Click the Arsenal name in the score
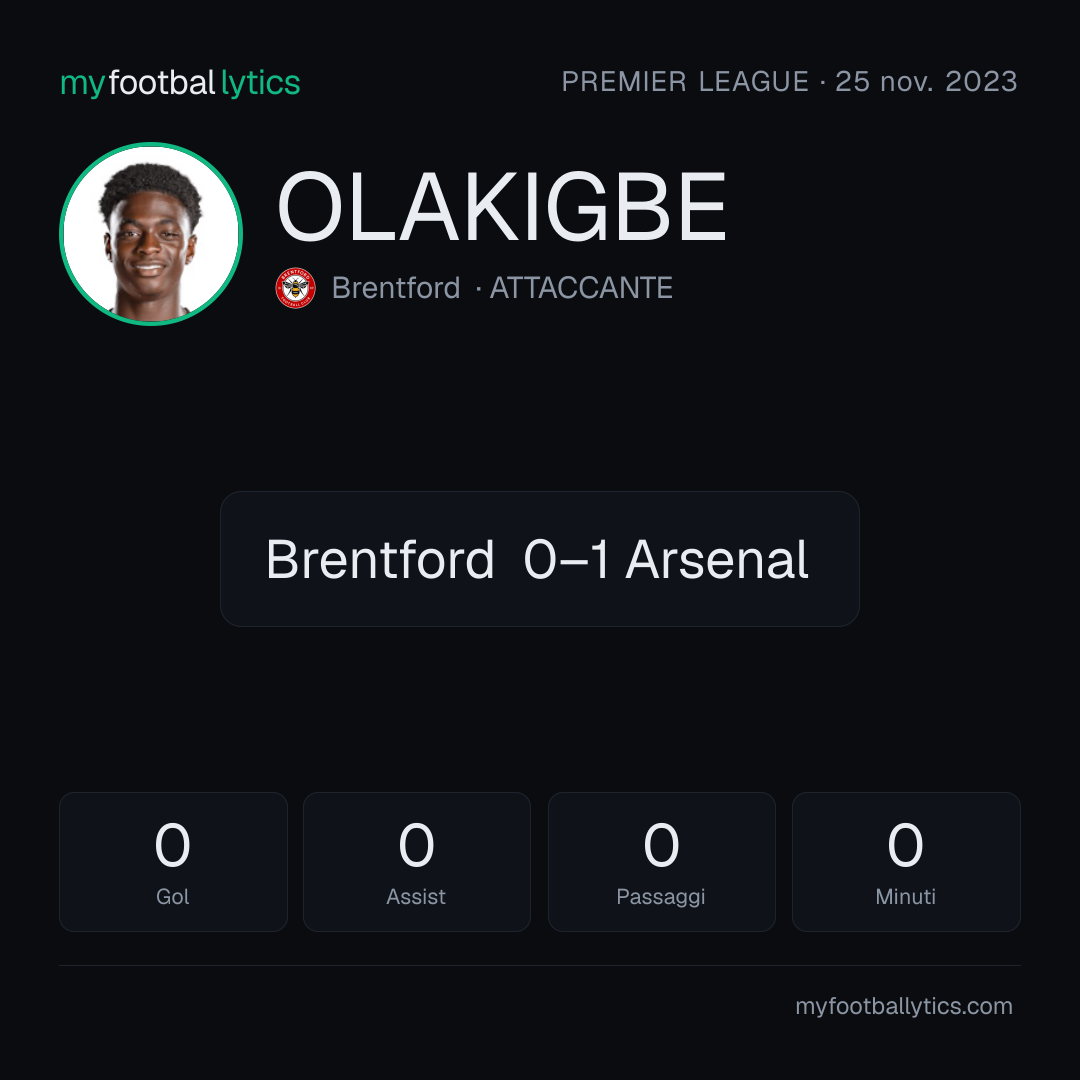 pos(716,559)
